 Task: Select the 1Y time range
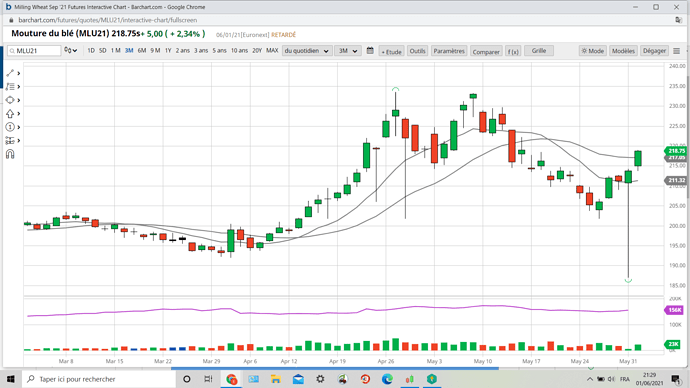click(168, 51)
